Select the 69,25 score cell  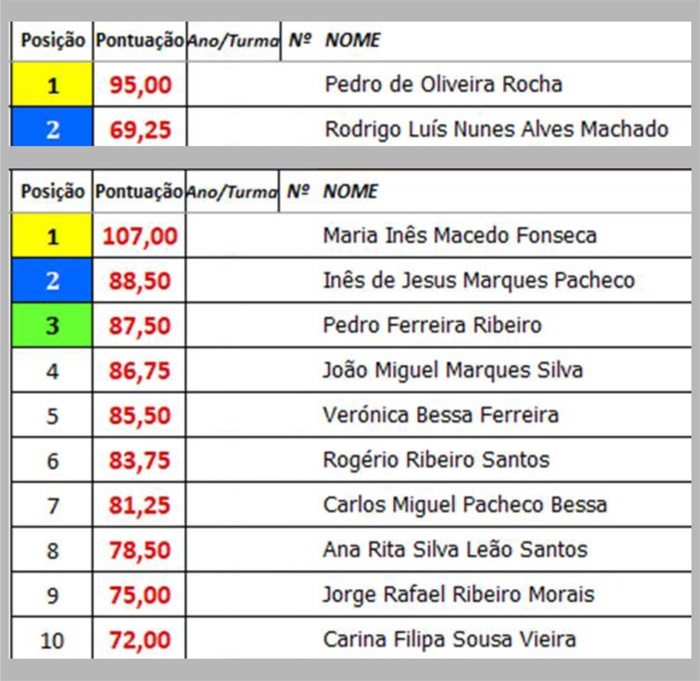(140, 129)
